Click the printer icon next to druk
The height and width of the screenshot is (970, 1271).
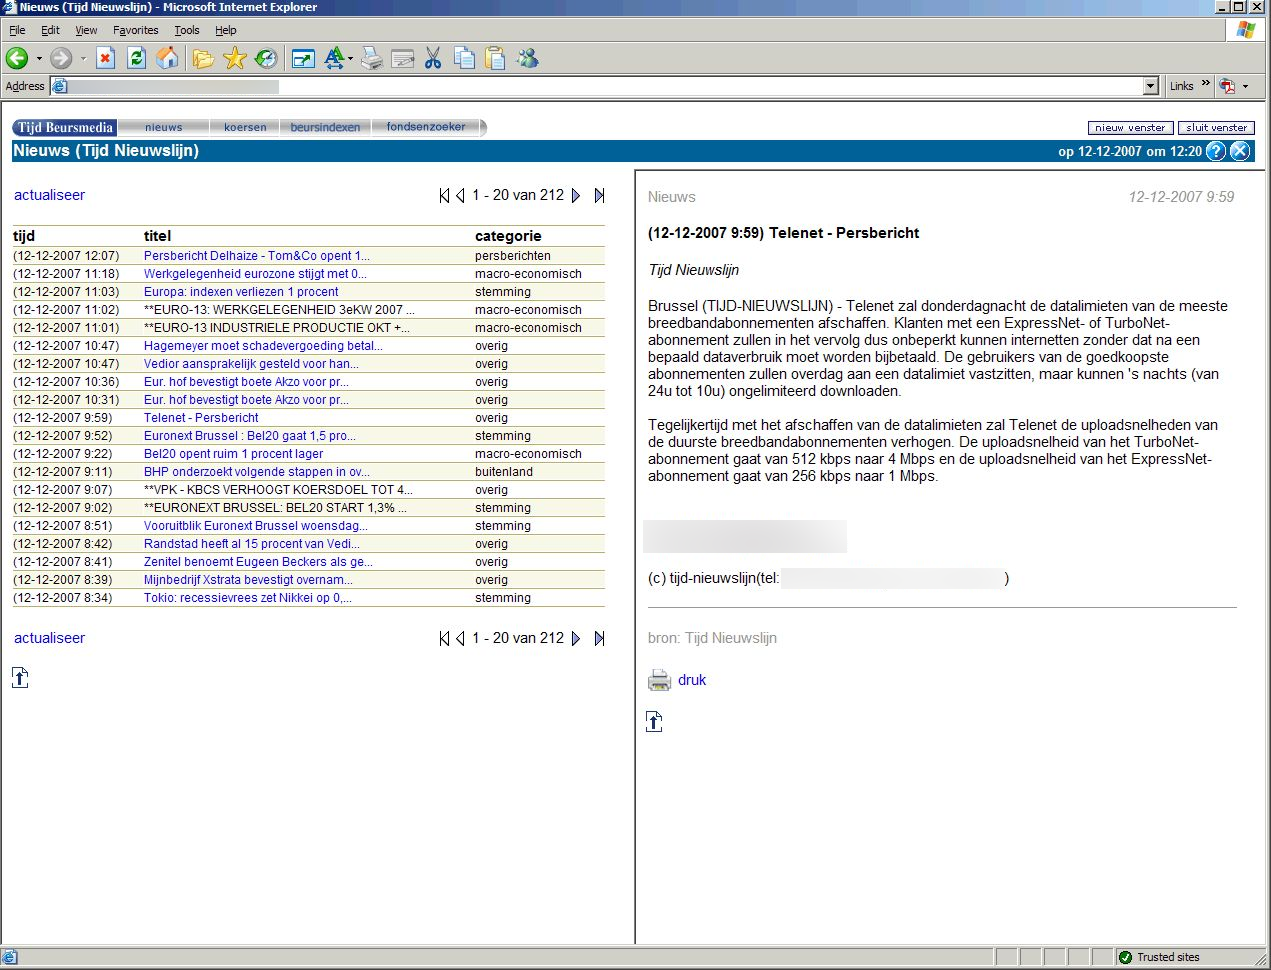tap(659, 680)
